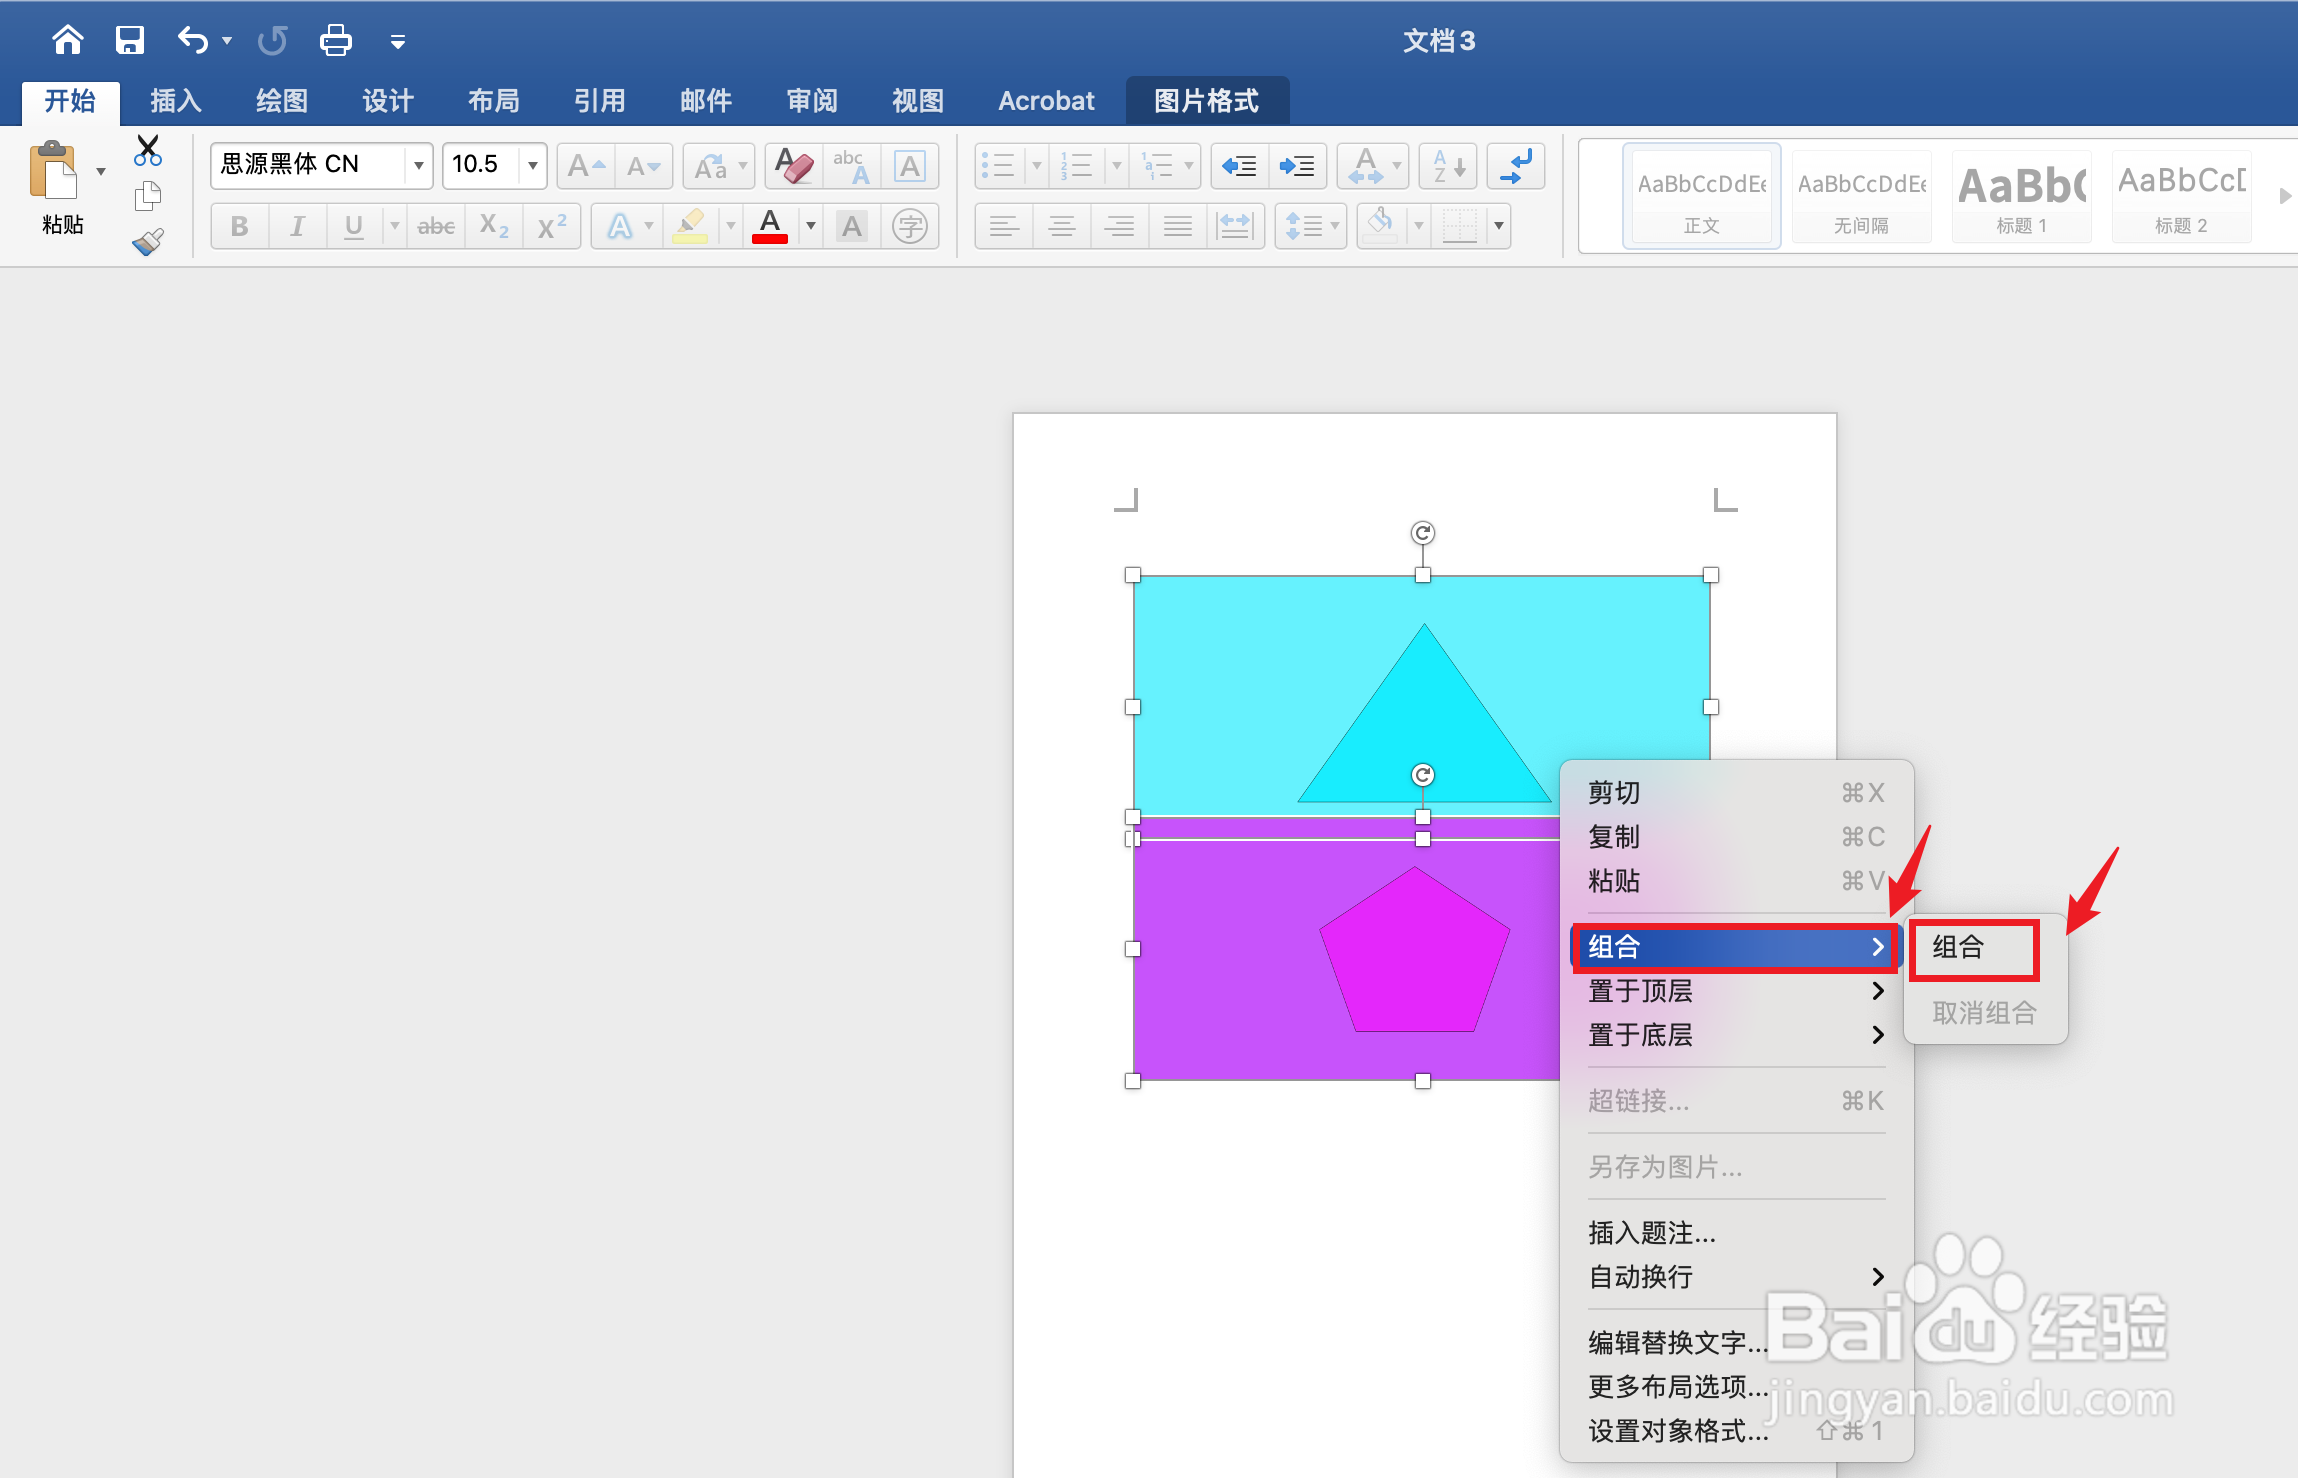The height and width of the screenshot is (1478, 2298).
Task: Click the Save icon in title bar
Action: tap(130, 41)
